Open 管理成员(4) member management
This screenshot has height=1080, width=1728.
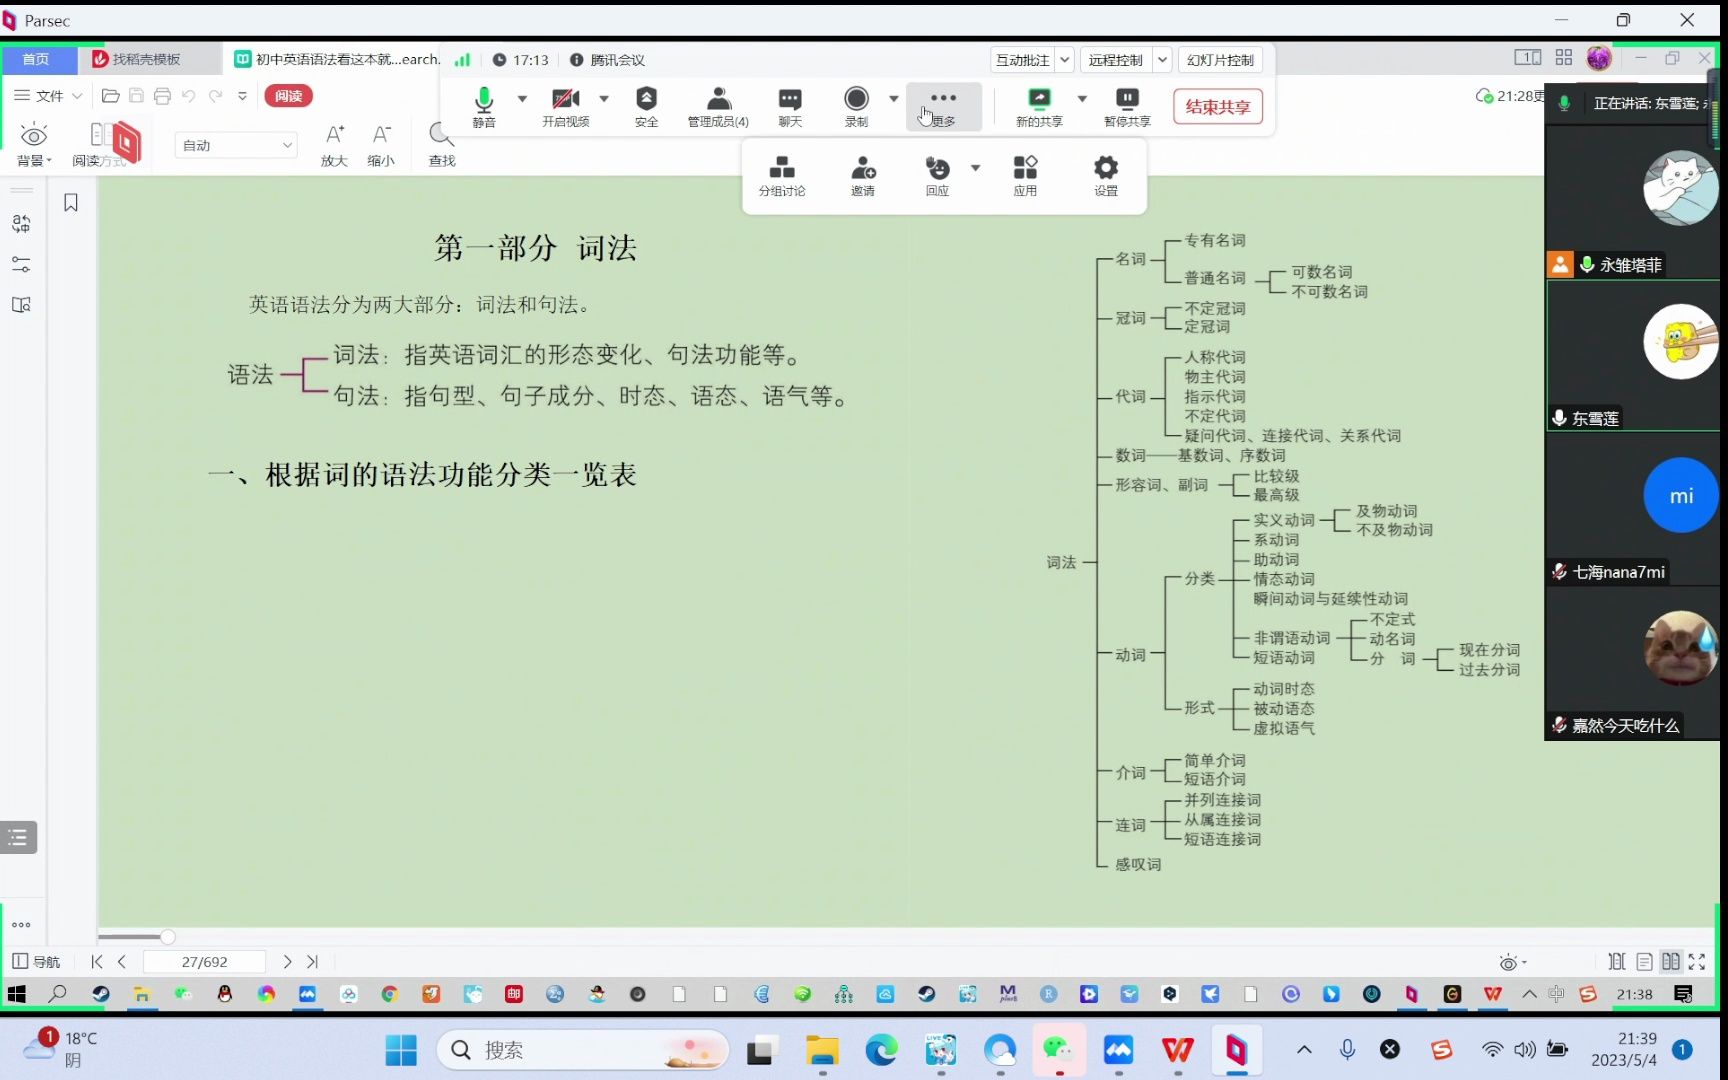(718, 106)
